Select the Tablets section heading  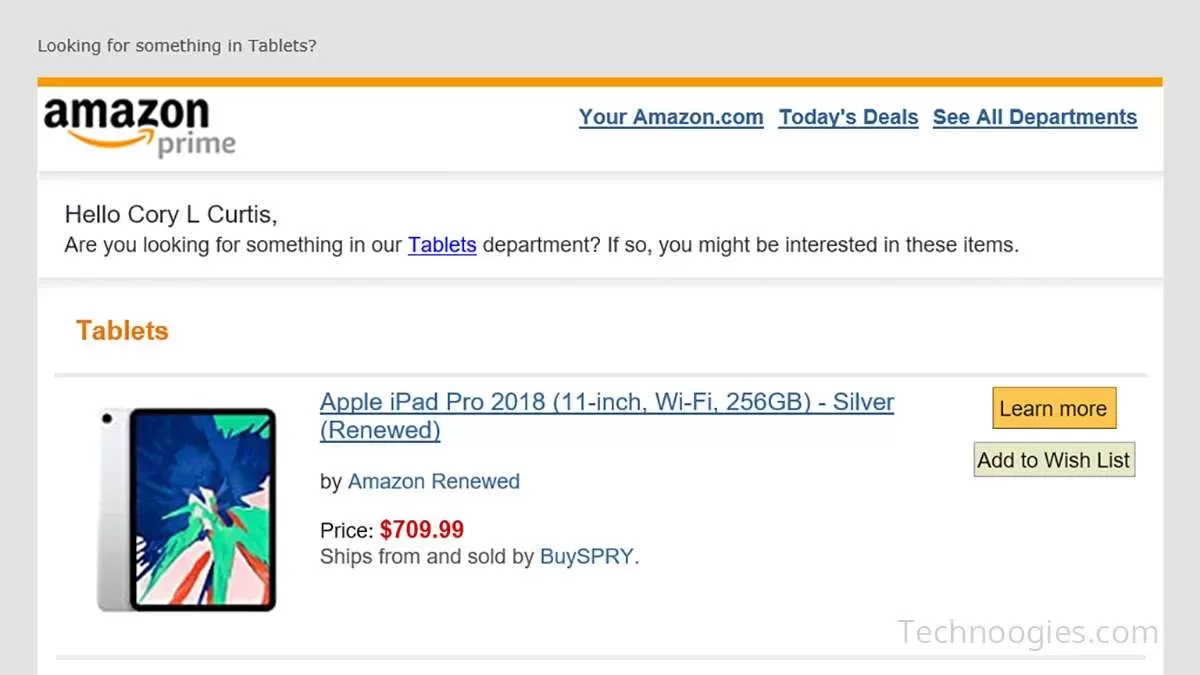(x=121, y=330)
